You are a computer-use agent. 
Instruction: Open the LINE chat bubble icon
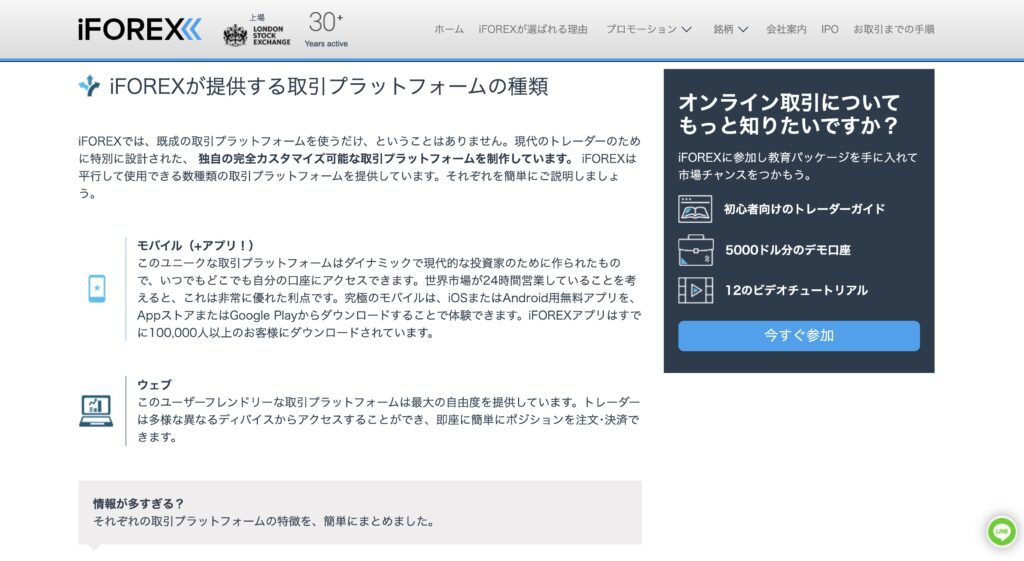coord(1002,532)
